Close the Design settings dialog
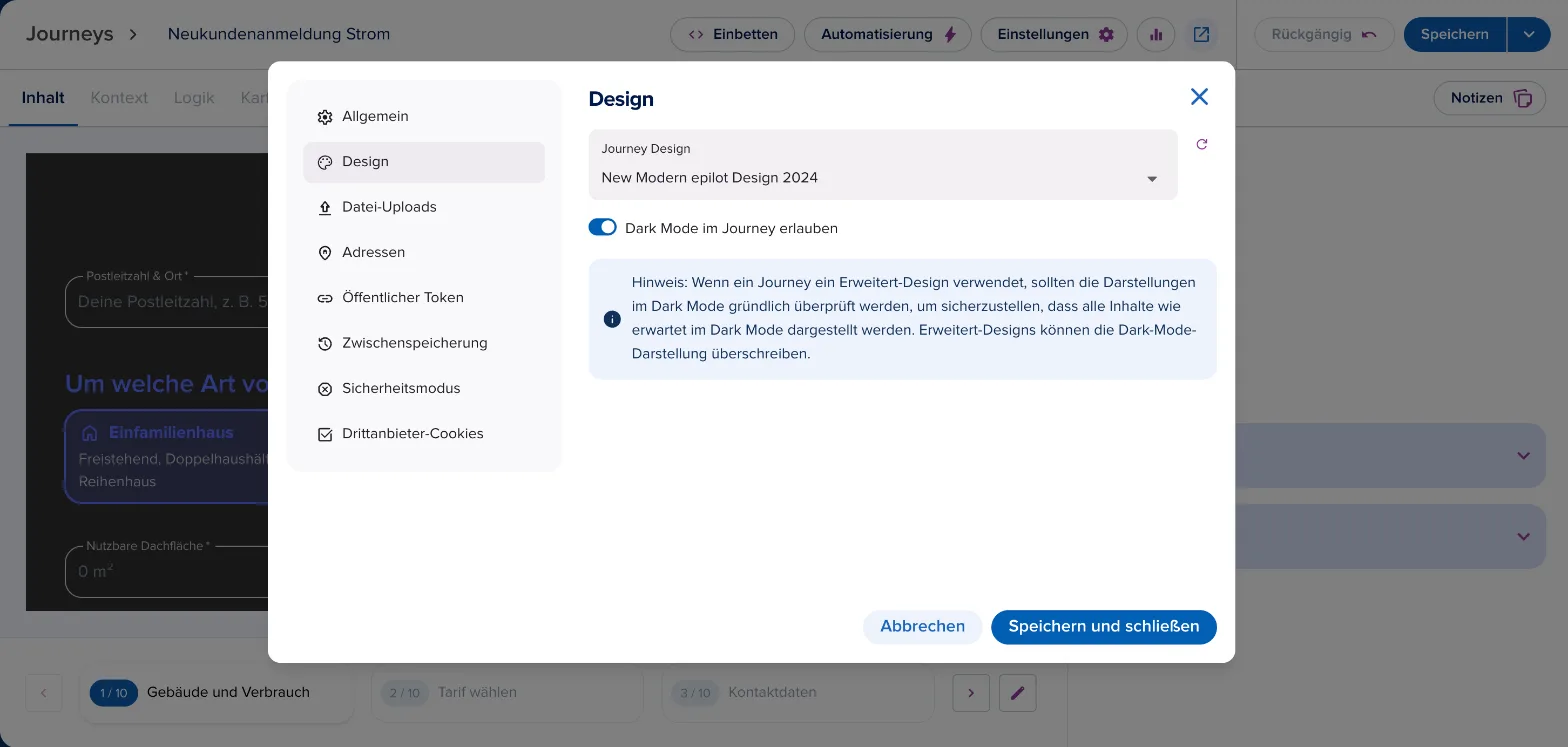This screenshot has width=1568, height=747. pyautogui.click(x=1199, y=97)
